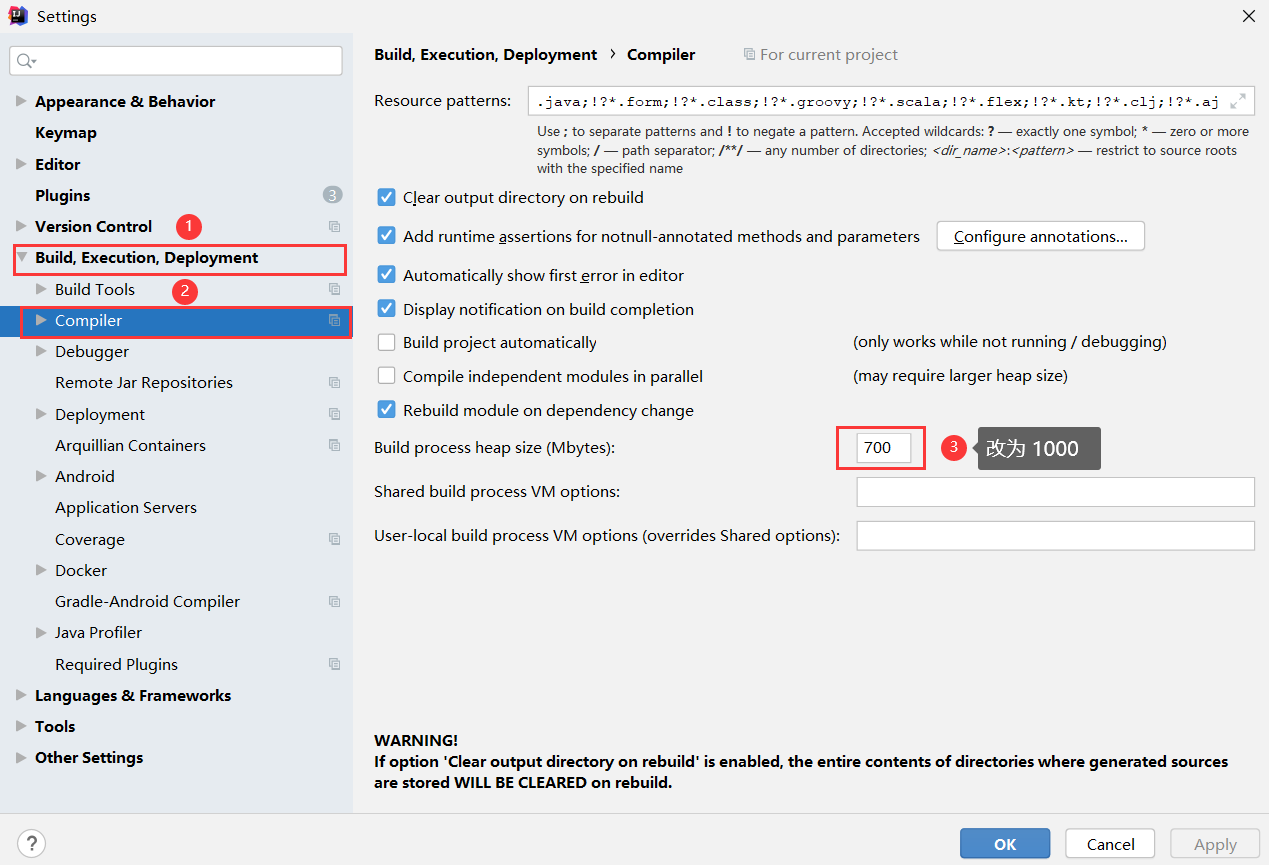Viewport: 1269px width, 865px height.
Task: Click the Configure annotations button
Action: [1040, 237]
